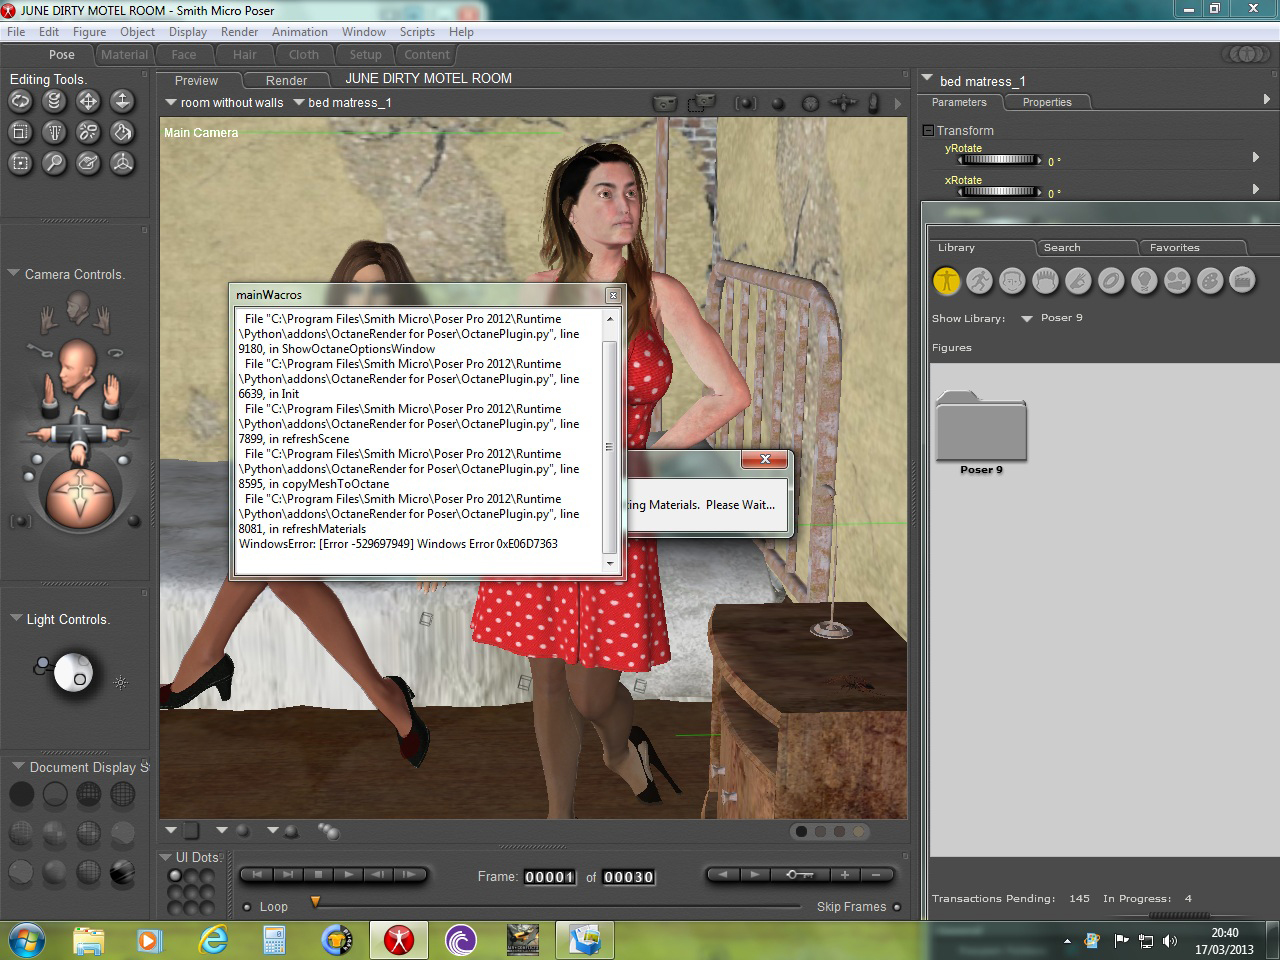
Task: Adjust the xRotate parameter dial
Action: click(x=999, y=192)
